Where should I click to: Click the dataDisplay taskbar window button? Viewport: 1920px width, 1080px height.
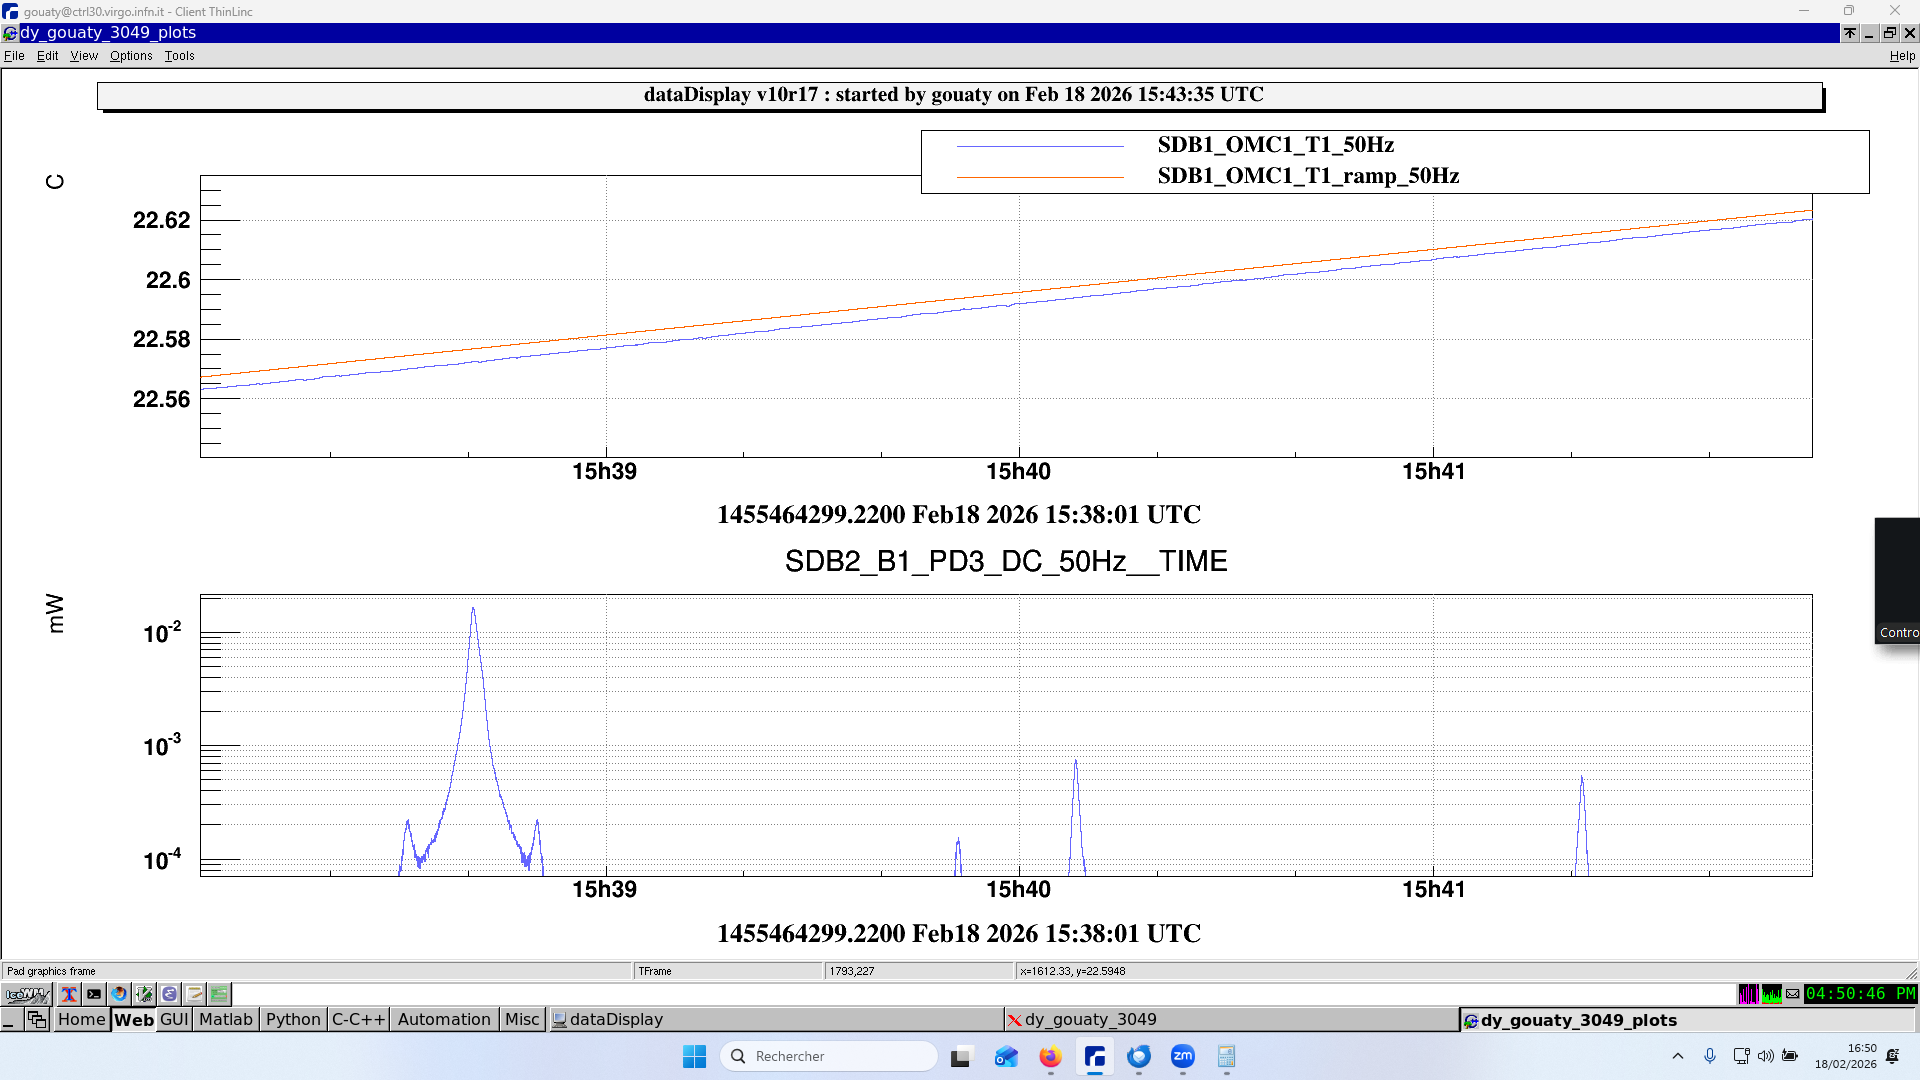pyautogui.click(x=615, y=1020)
